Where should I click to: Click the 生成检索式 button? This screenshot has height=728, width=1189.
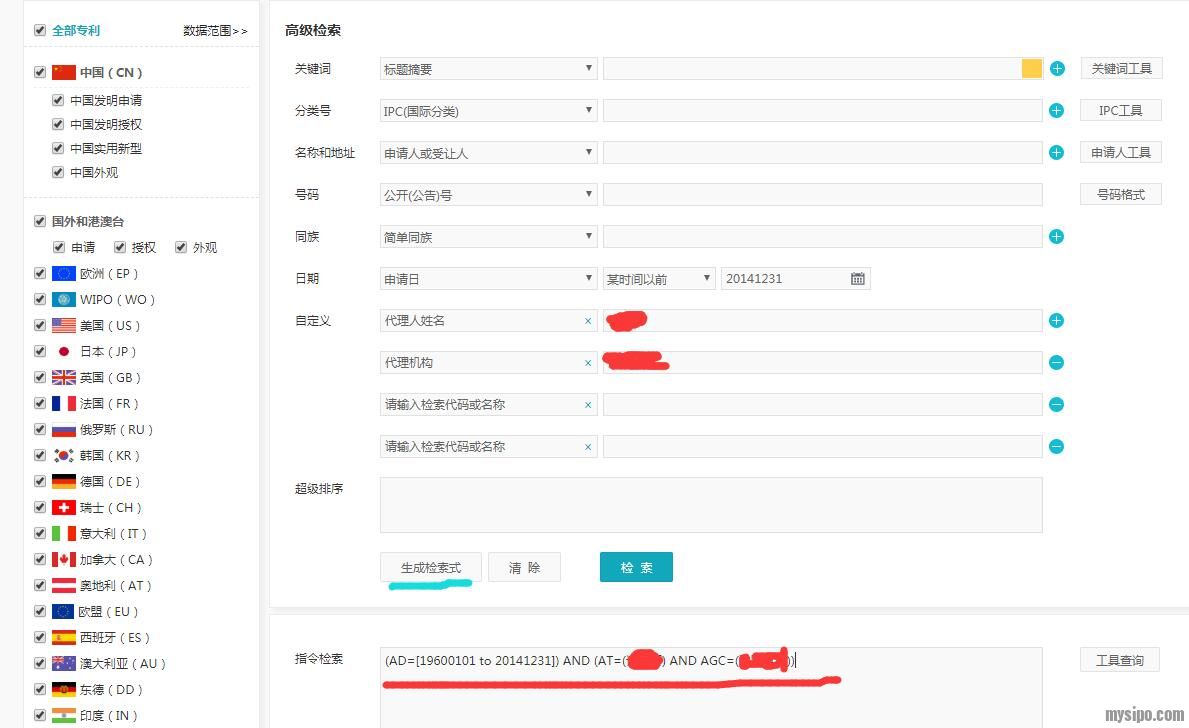[x=431, y=567]
